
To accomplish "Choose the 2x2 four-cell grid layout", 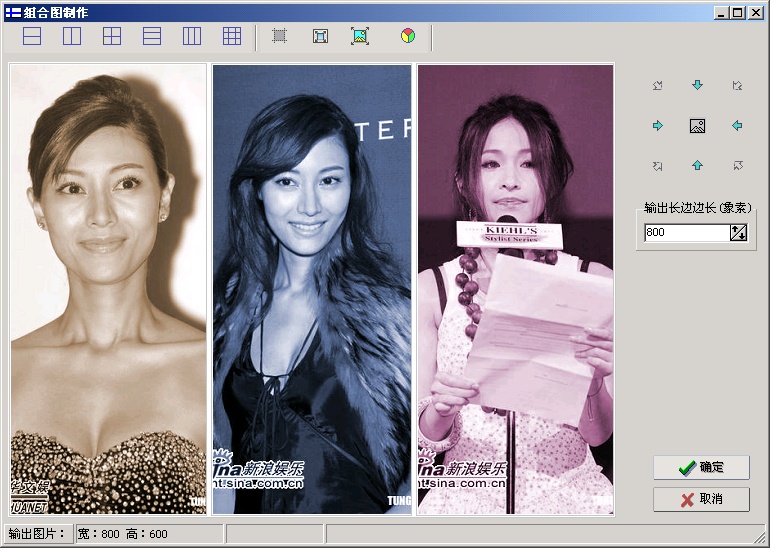I will point(112,37).
